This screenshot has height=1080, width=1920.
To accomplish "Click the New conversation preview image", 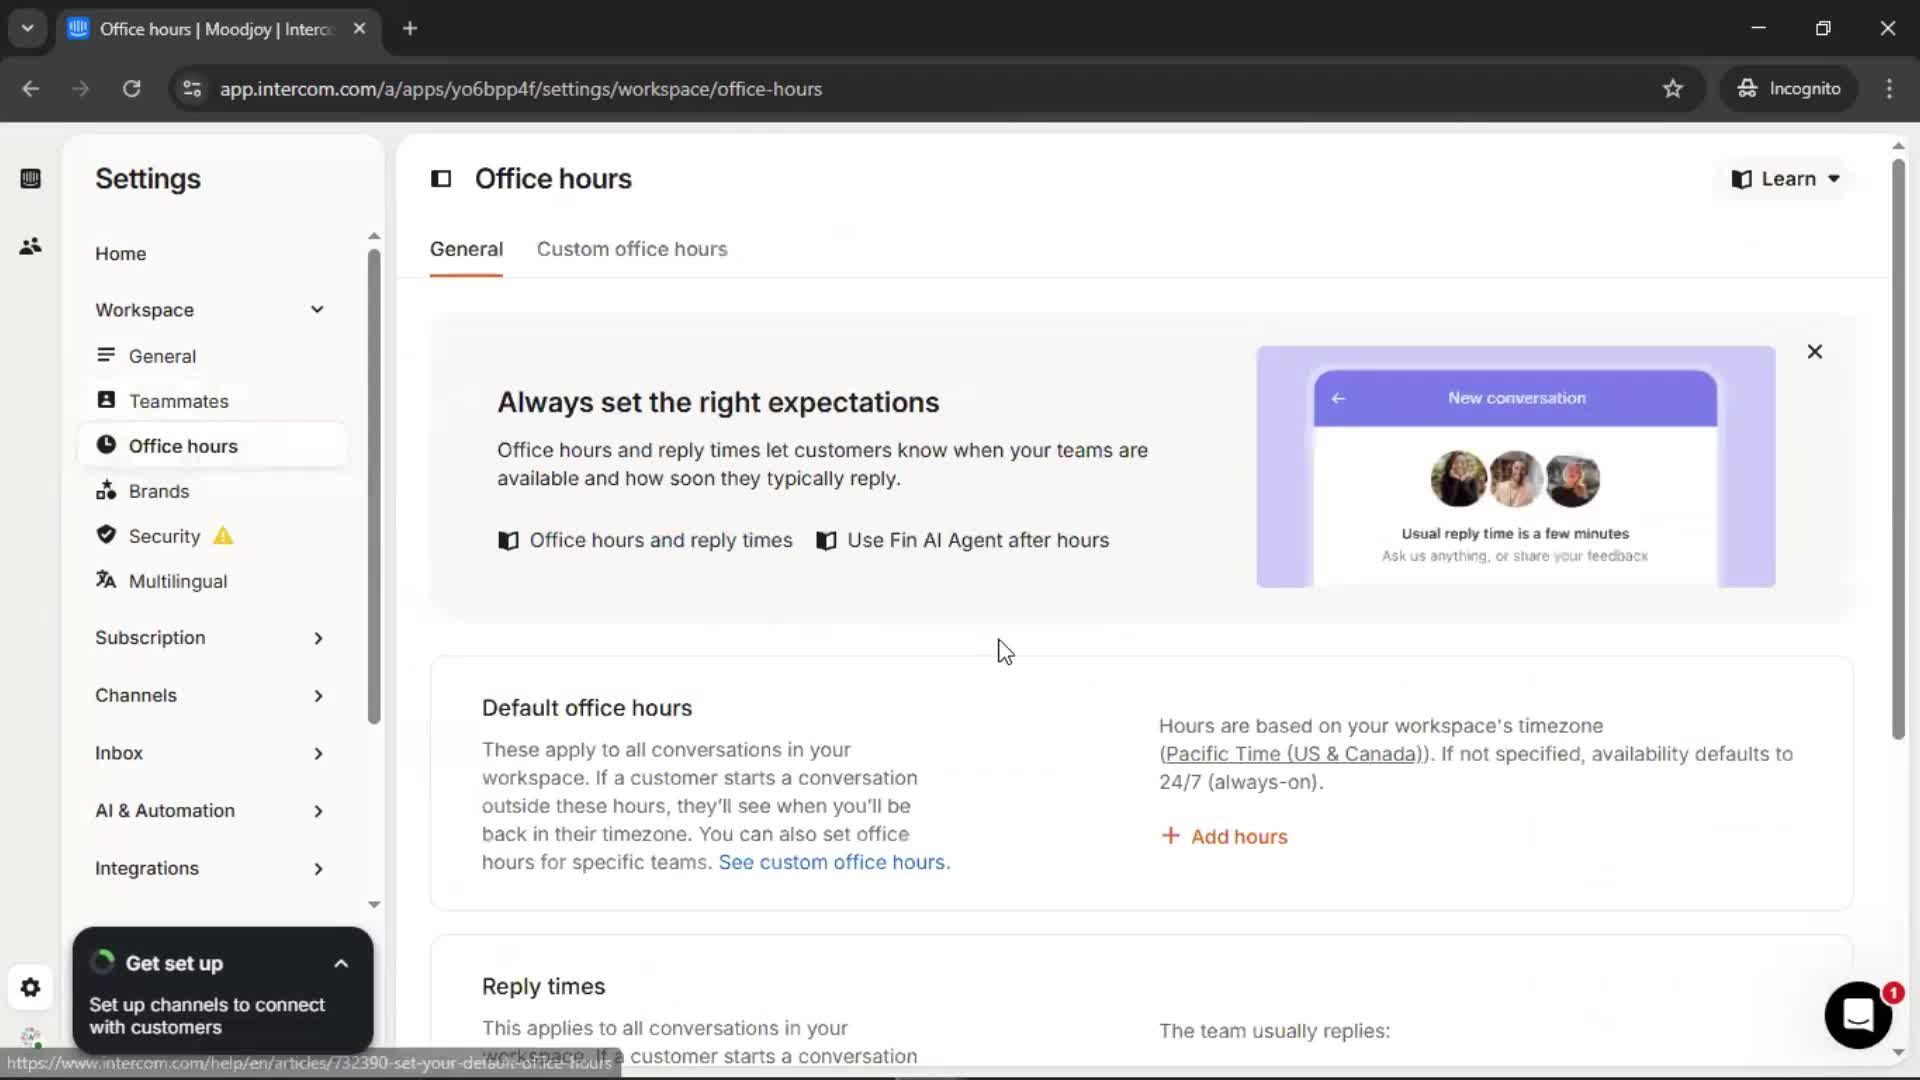I will tap(1516, 467).
